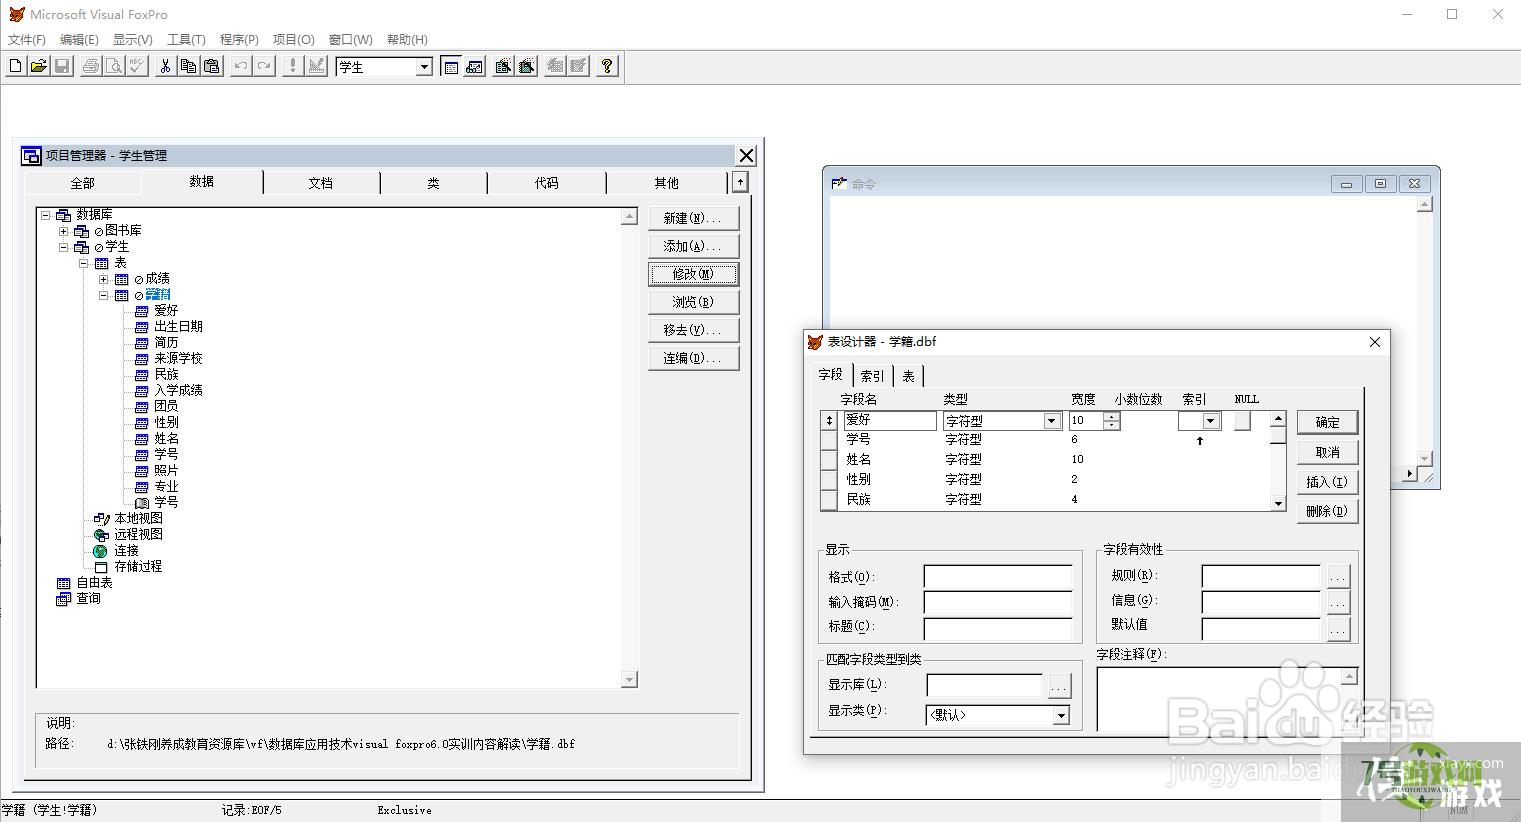
Task: Click the Undo toolbar icon
Action: 241,66
